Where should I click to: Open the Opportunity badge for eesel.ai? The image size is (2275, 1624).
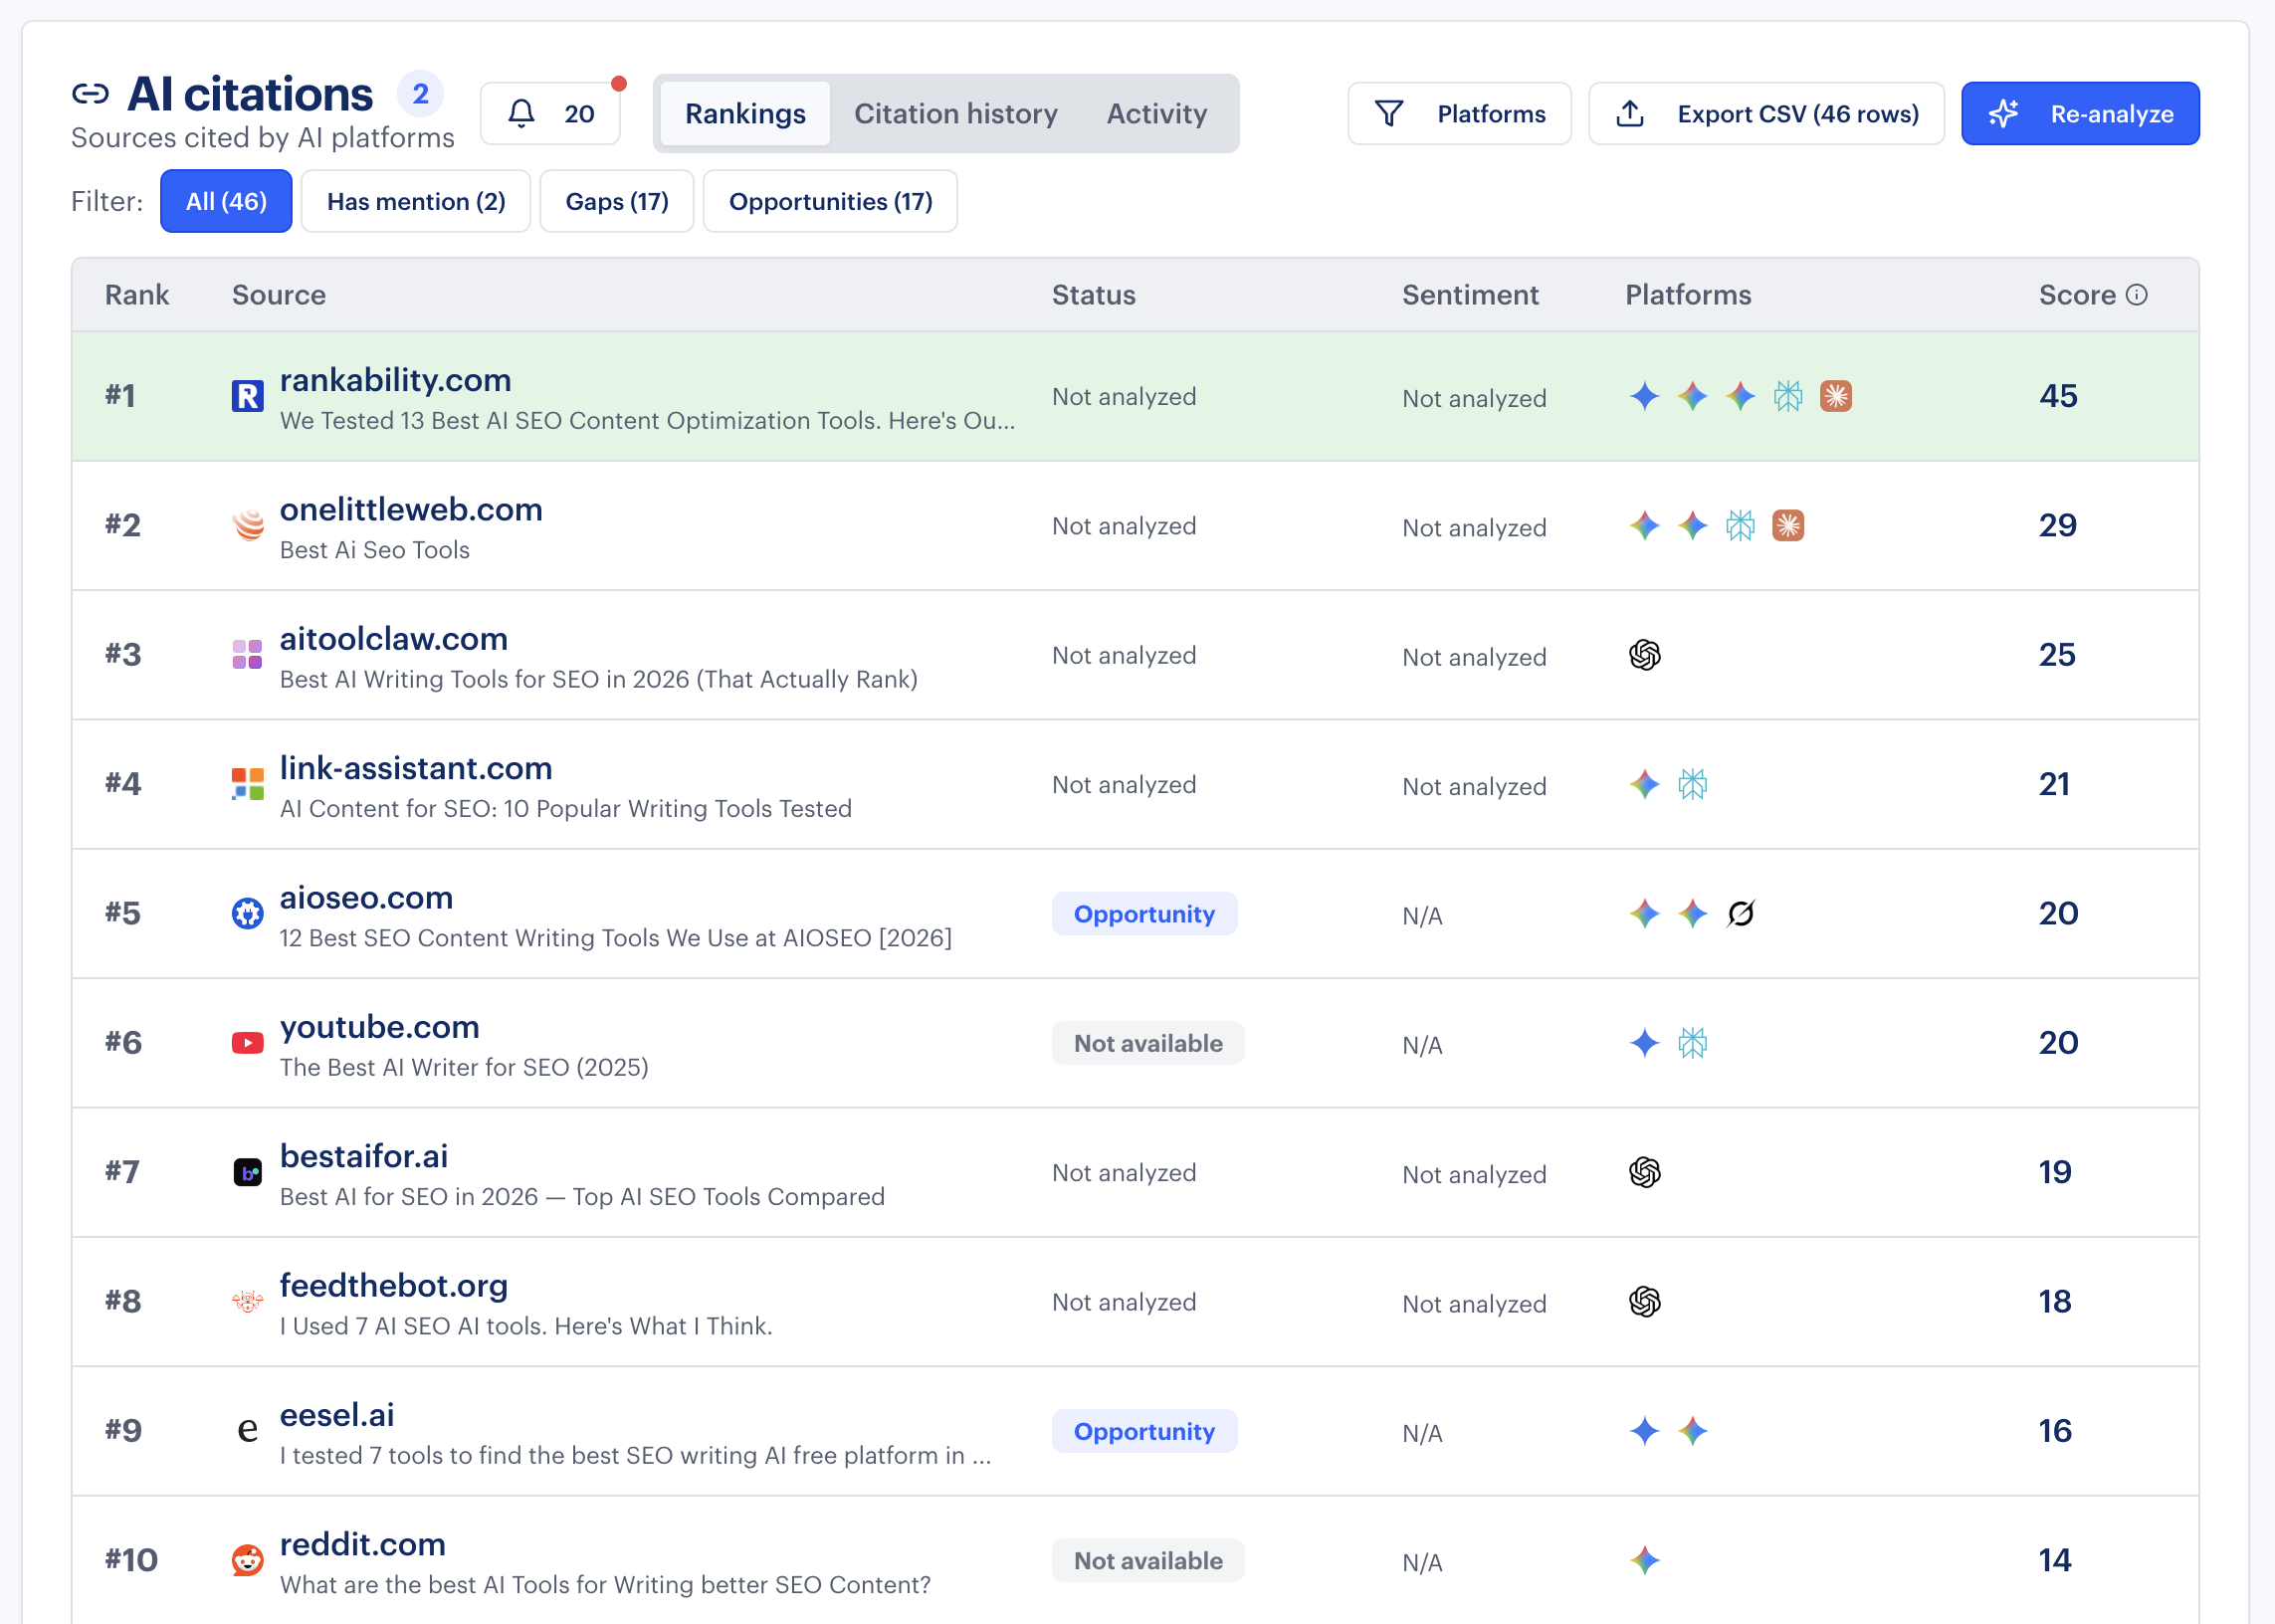pos(1144,1431)
